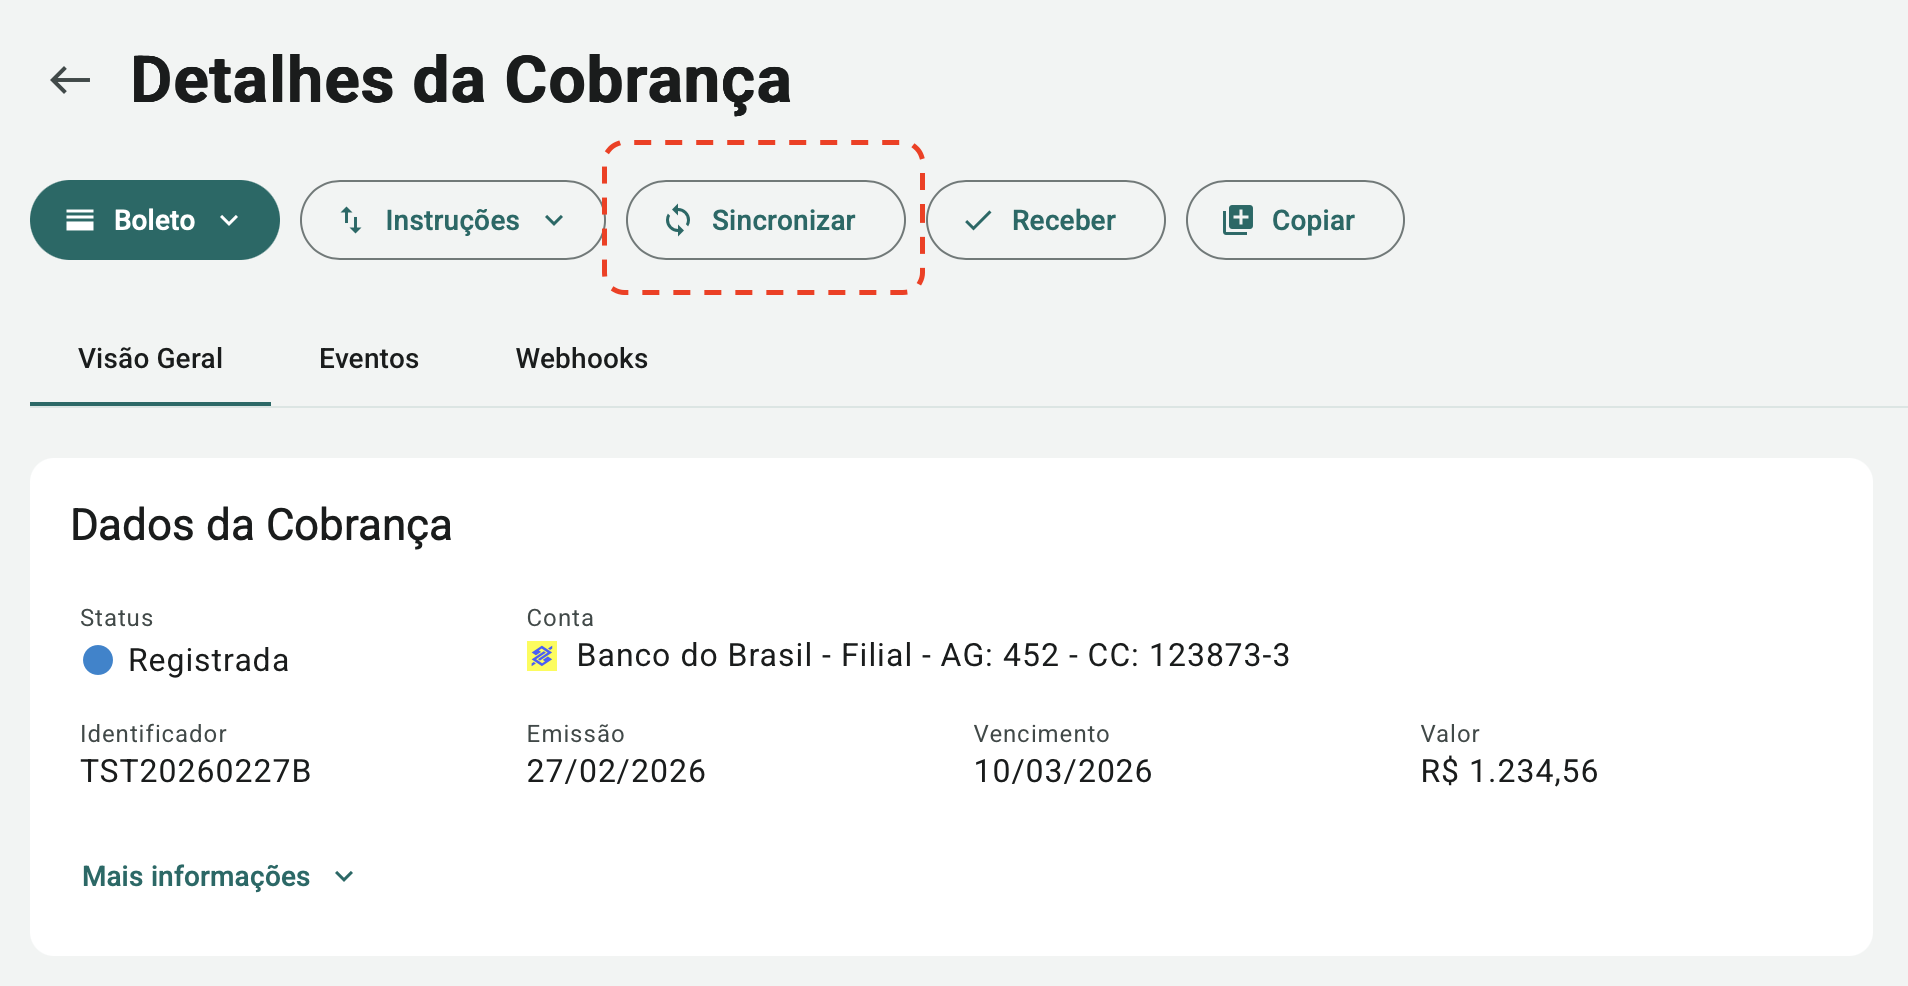Click the copy icon in Copiar button

point(1239,220)
